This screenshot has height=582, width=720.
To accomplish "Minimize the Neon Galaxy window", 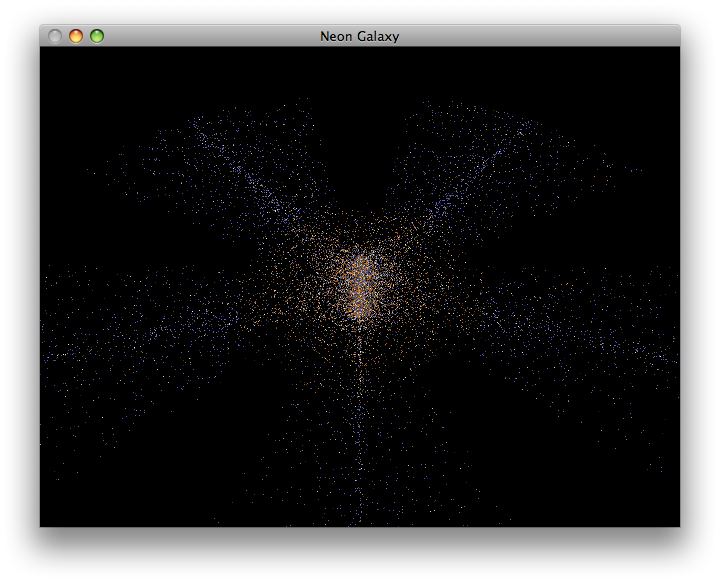I will [x=76, y=36].
